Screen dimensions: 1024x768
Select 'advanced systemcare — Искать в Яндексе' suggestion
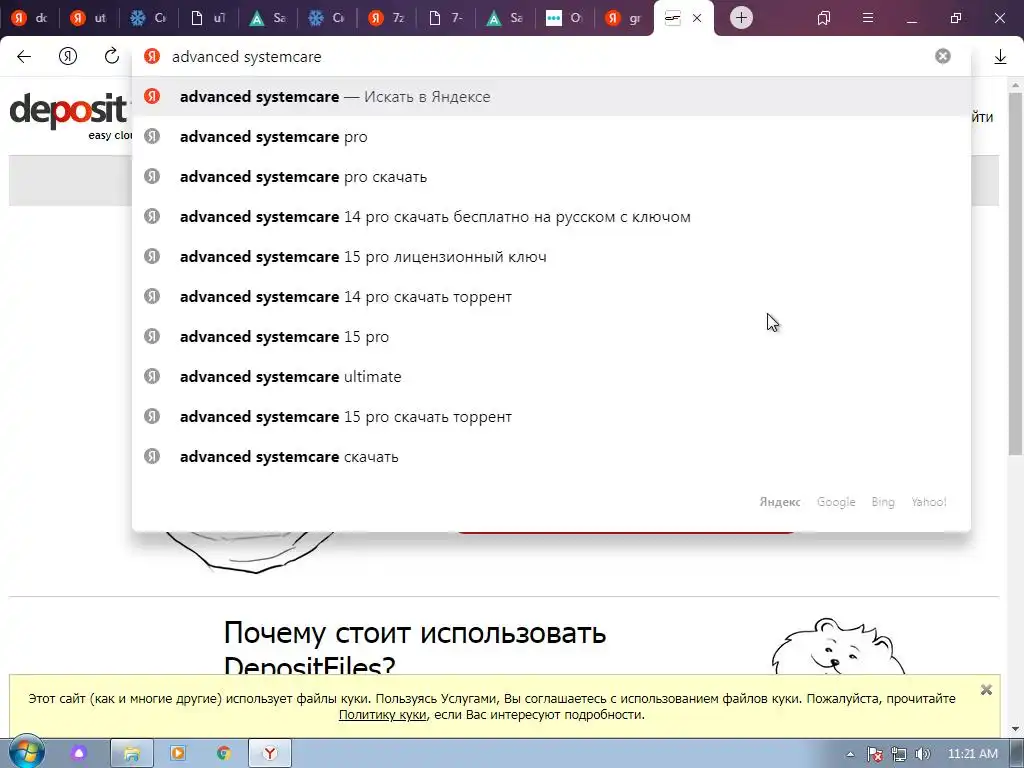[x=551, y=97]
